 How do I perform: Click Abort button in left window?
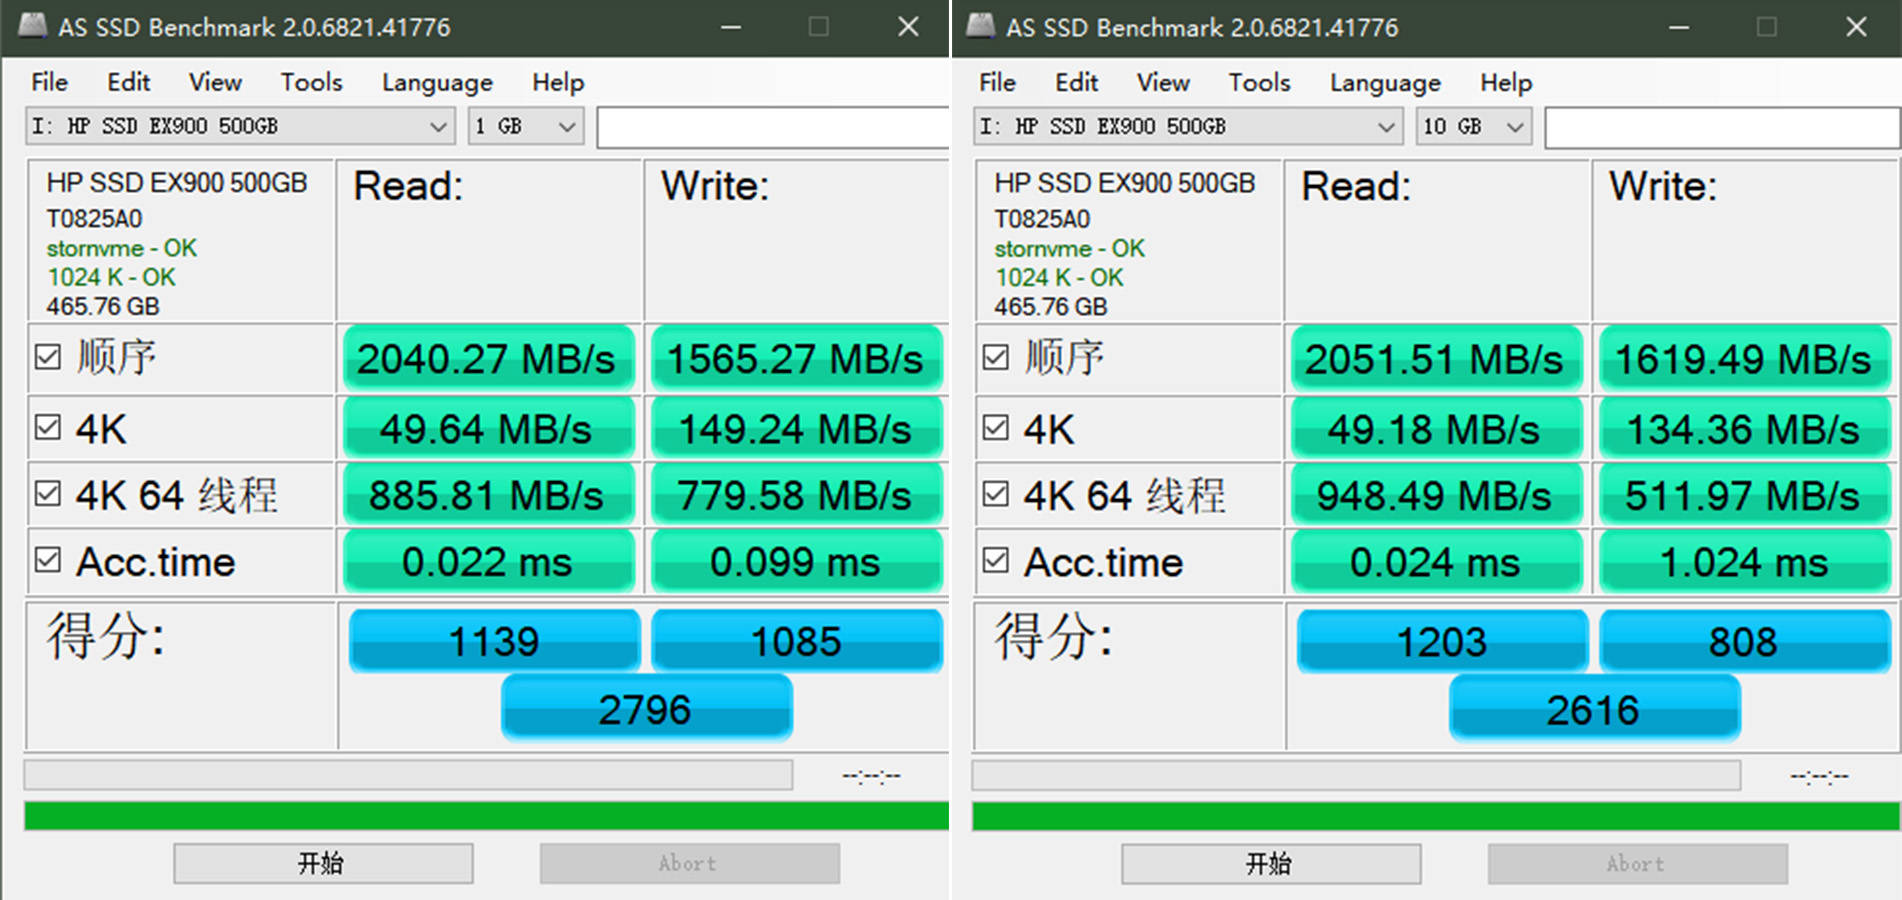click(689, 863)
